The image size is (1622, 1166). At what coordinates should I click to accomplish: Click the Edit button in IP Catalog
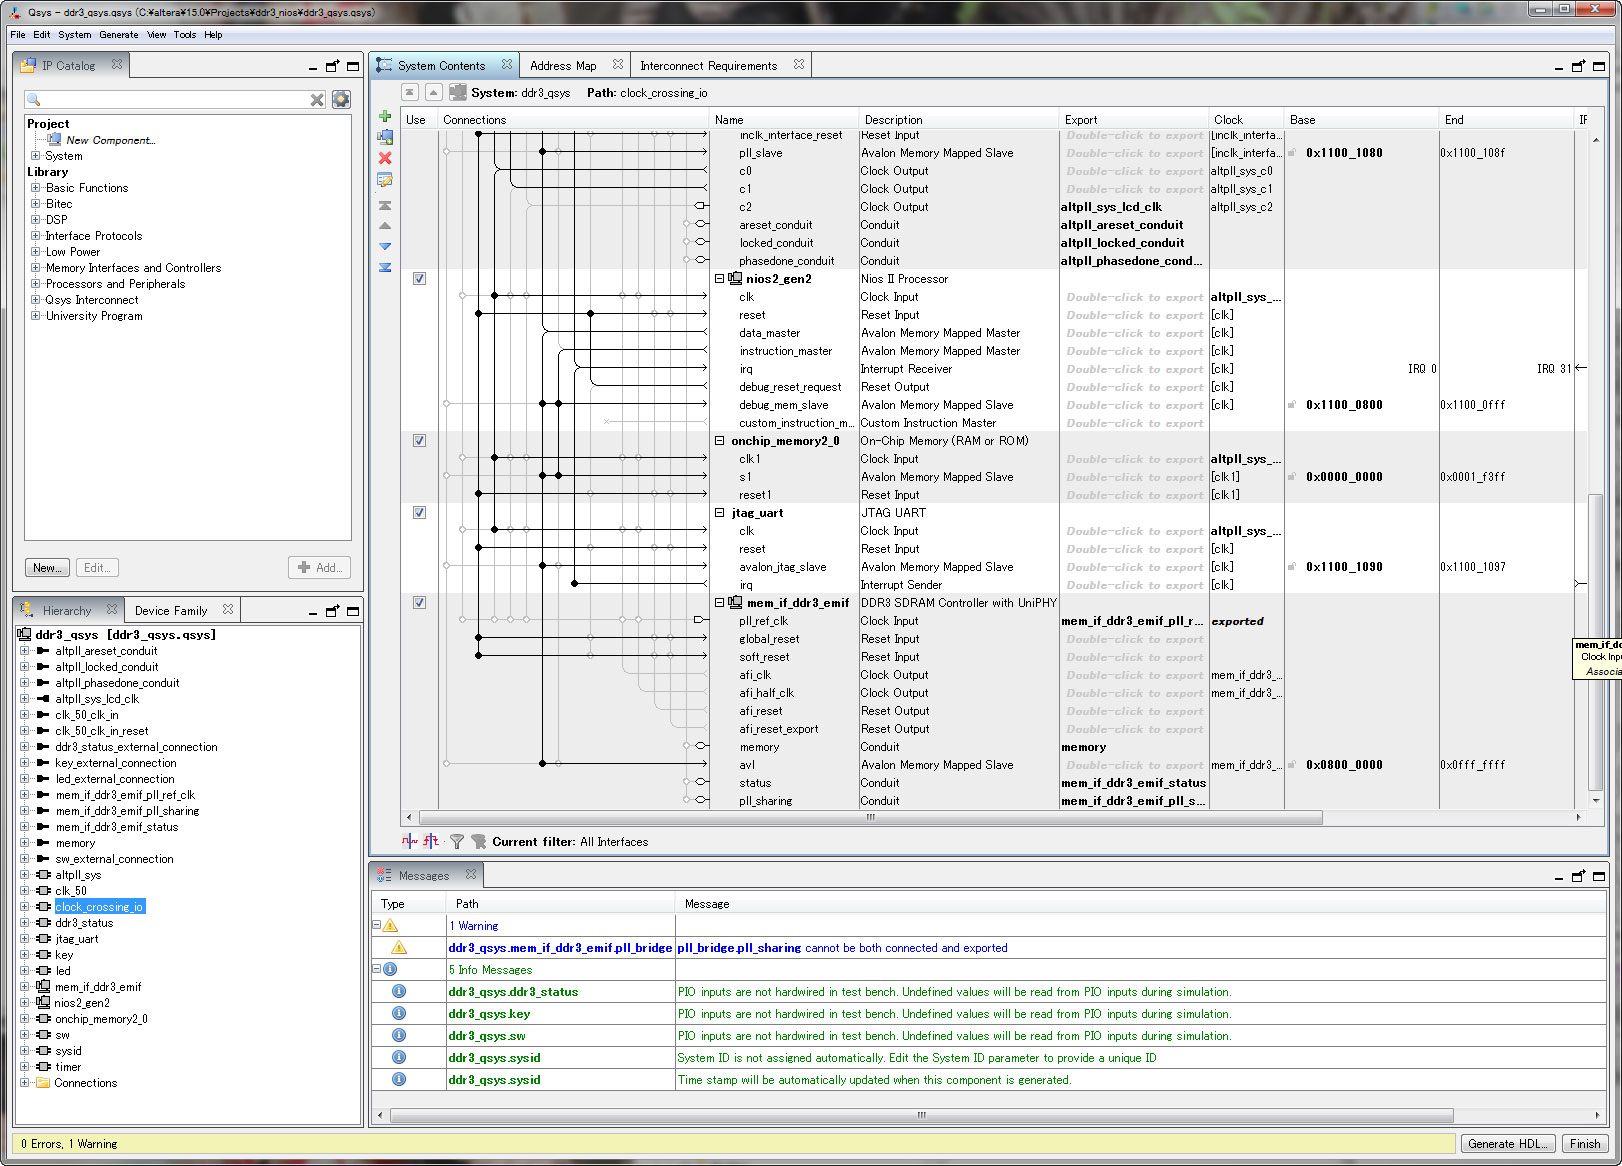(97, 568)
